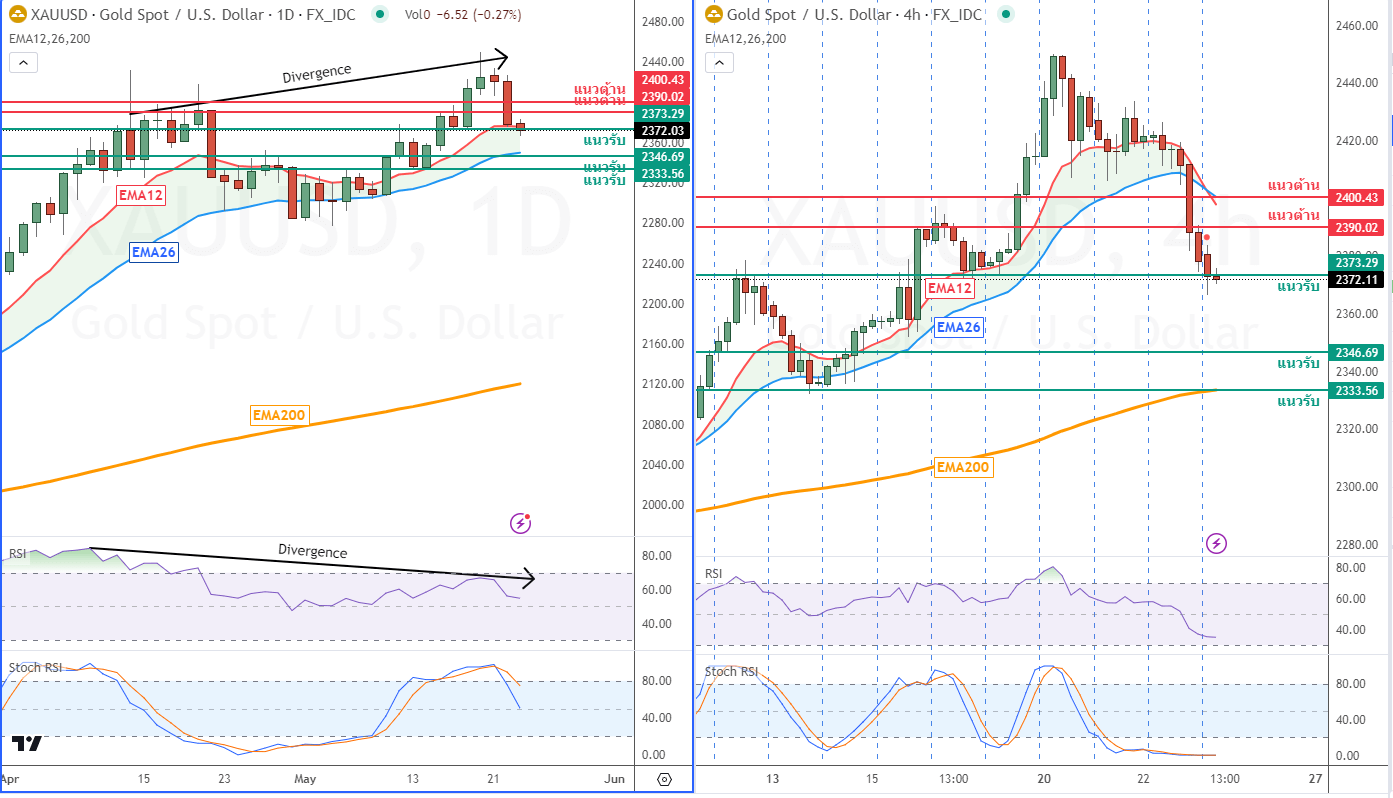Open symbol title Gold Spot 4h FX_IDC
1393x798 pixels.
[x=854, y=15]
